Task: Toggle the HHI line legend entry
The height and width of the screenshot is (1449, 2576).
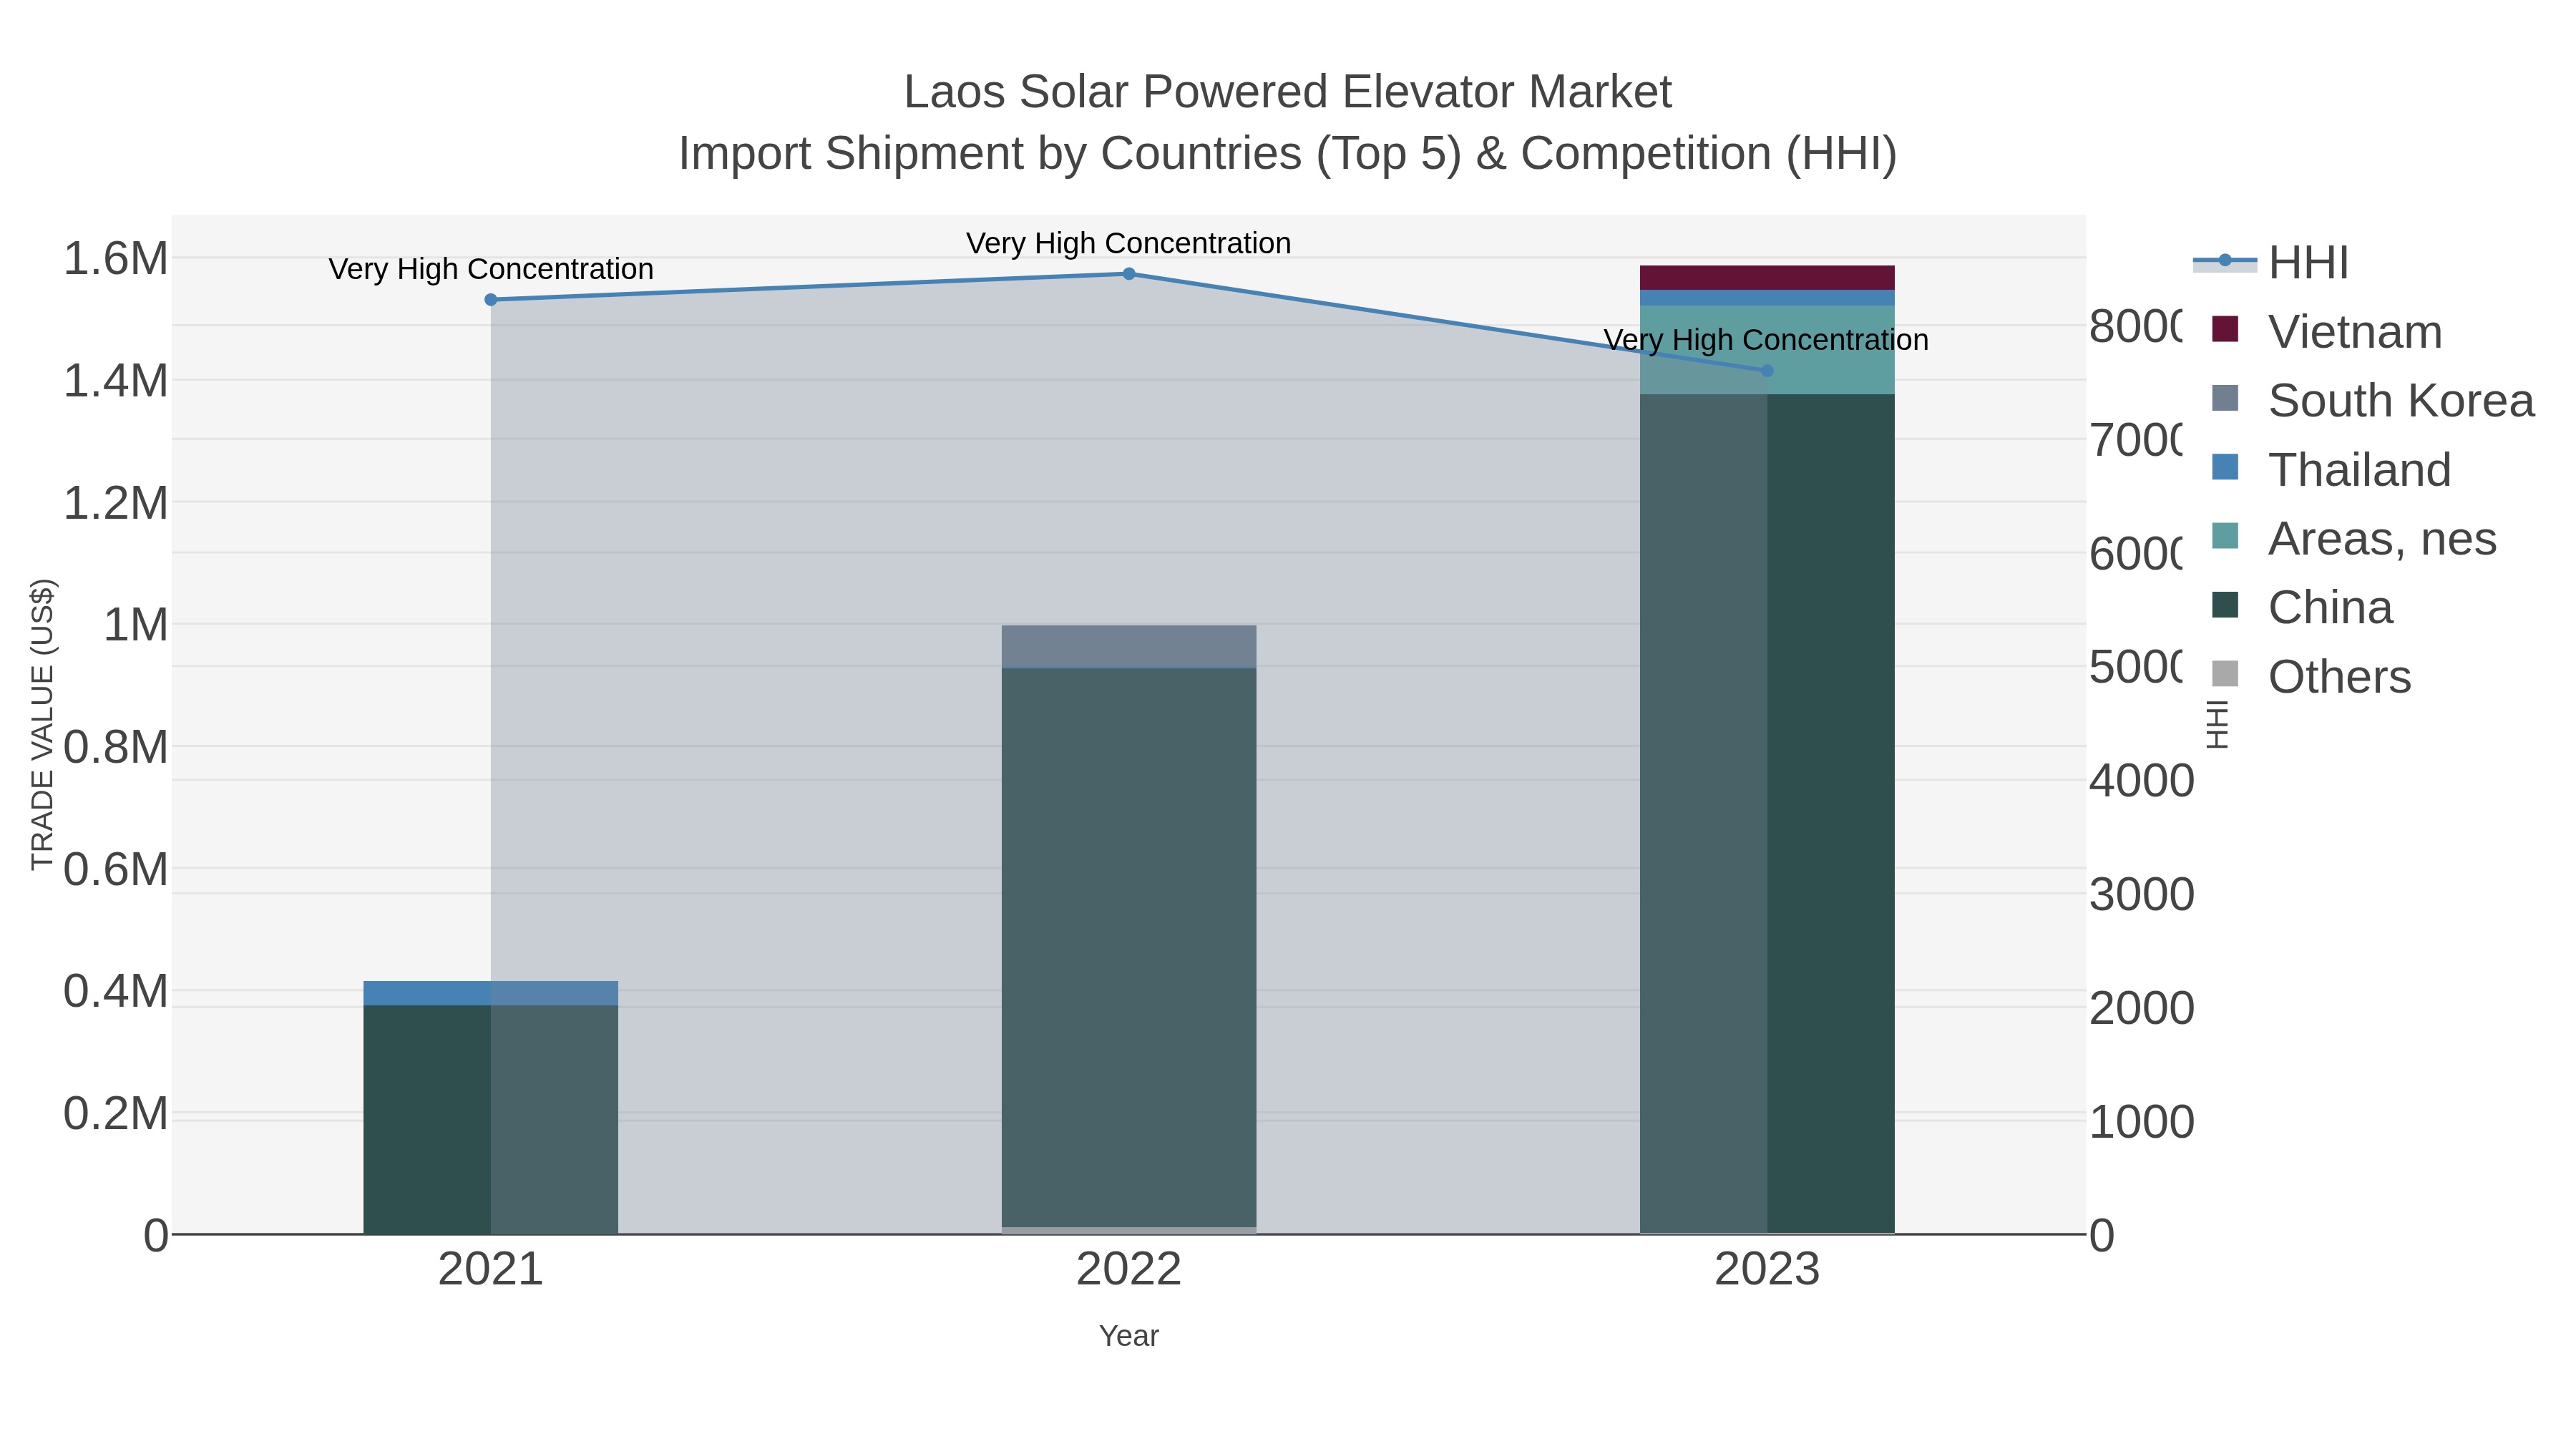Action: [x=2270, y=263]
